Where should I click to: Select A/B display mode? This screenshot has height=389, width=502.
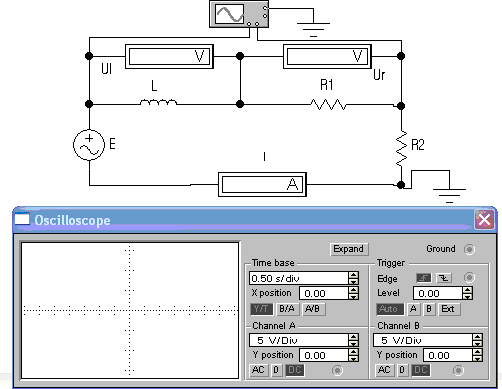click(x=313, y=309)
